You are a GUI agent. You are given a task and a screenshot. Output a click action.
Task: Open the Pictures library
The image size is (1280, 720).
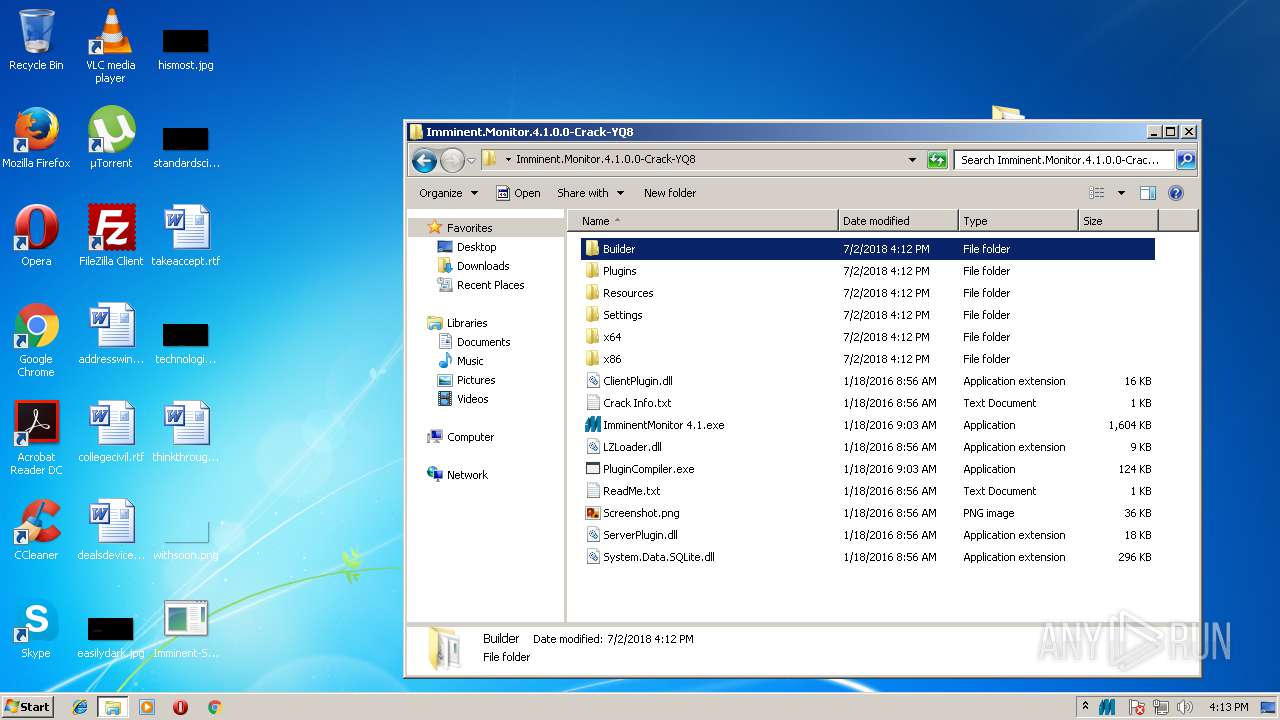(467, 380)
